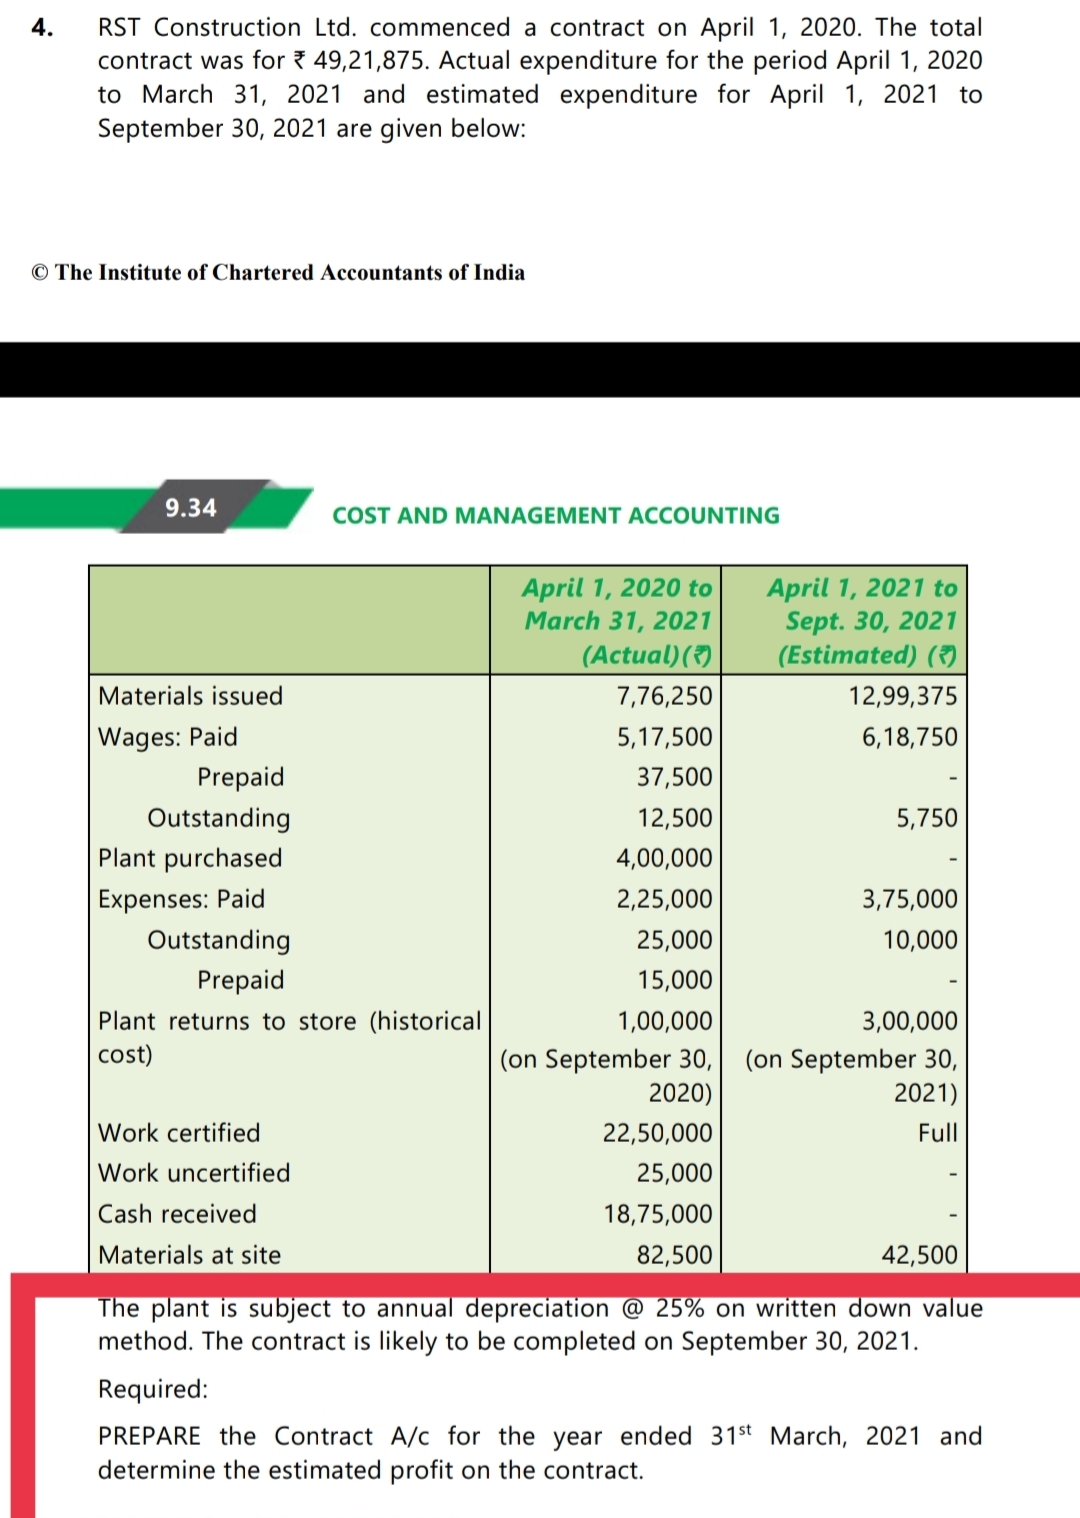The width and height of the screenshot is (1080, 1518).
Task: Select the Wages: Paid row label
Action: point(168,737)
